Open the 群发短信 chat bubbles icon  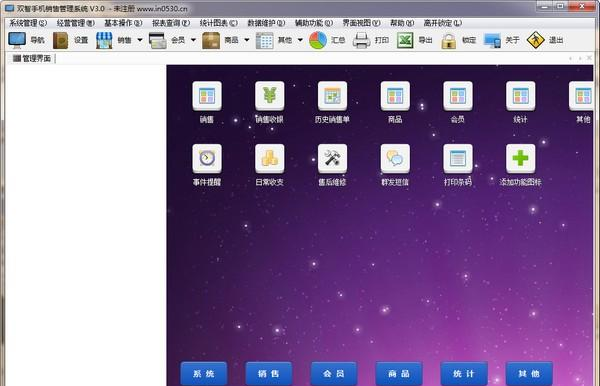coord(395,158)
